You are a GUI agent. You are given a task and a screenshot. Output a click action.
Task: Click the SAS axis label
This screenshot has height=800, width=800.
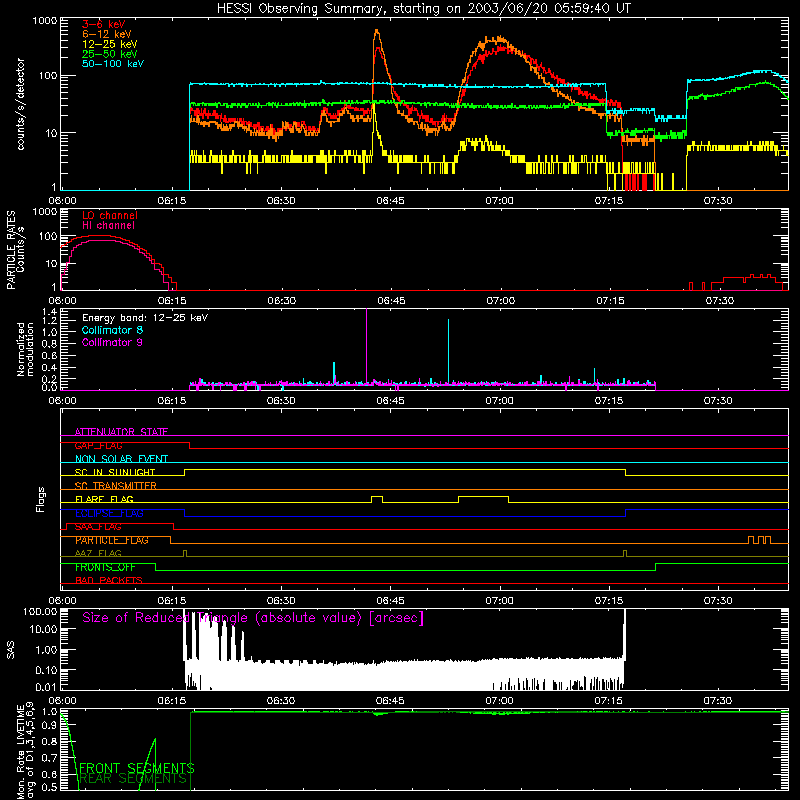[x=10, y=649]
